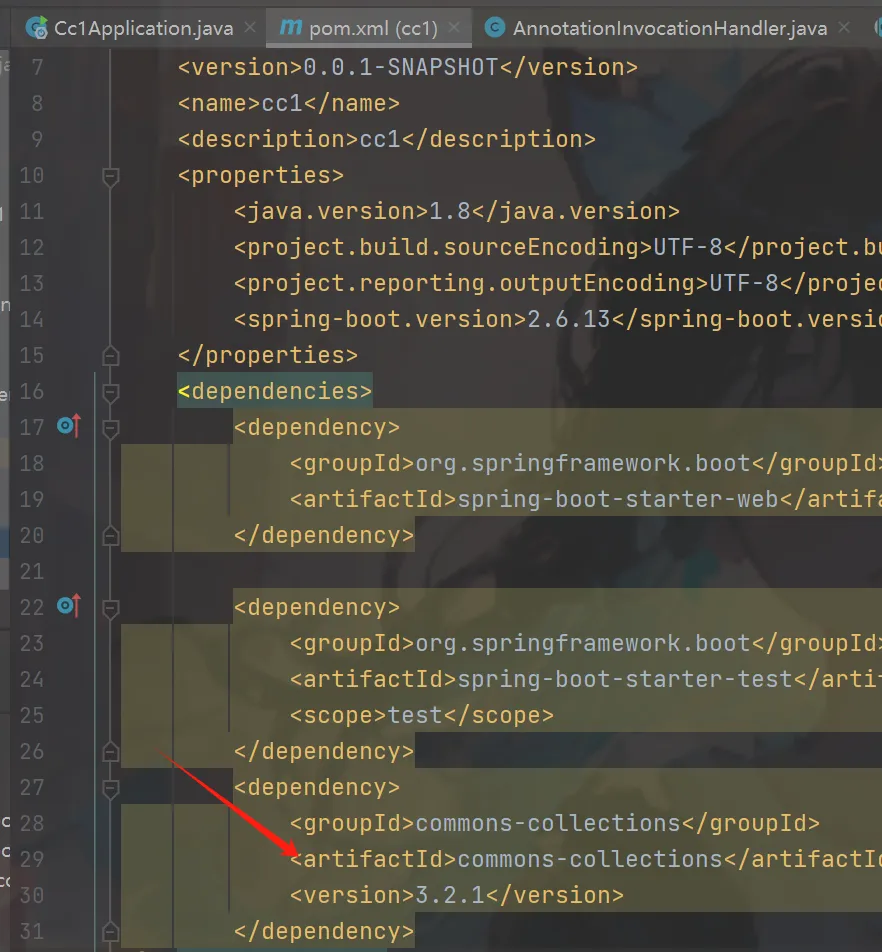The image size is (882, 952).
Task: Click the spring-boot.version 2.6.13 value
Action: click(569, 319)
